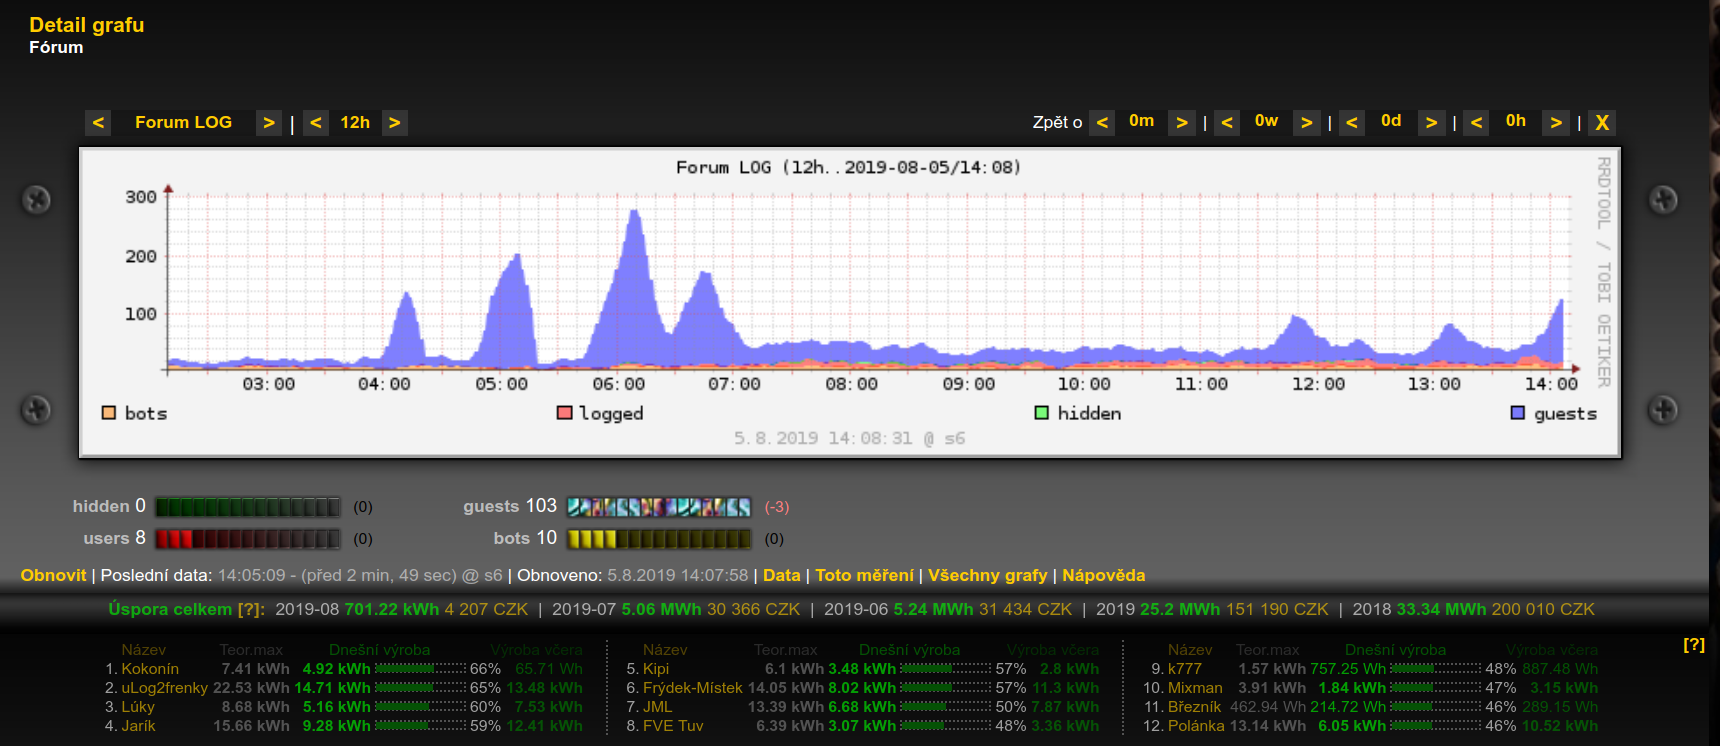
Task: Click the guests legend color square
Action: point(1518,413)
